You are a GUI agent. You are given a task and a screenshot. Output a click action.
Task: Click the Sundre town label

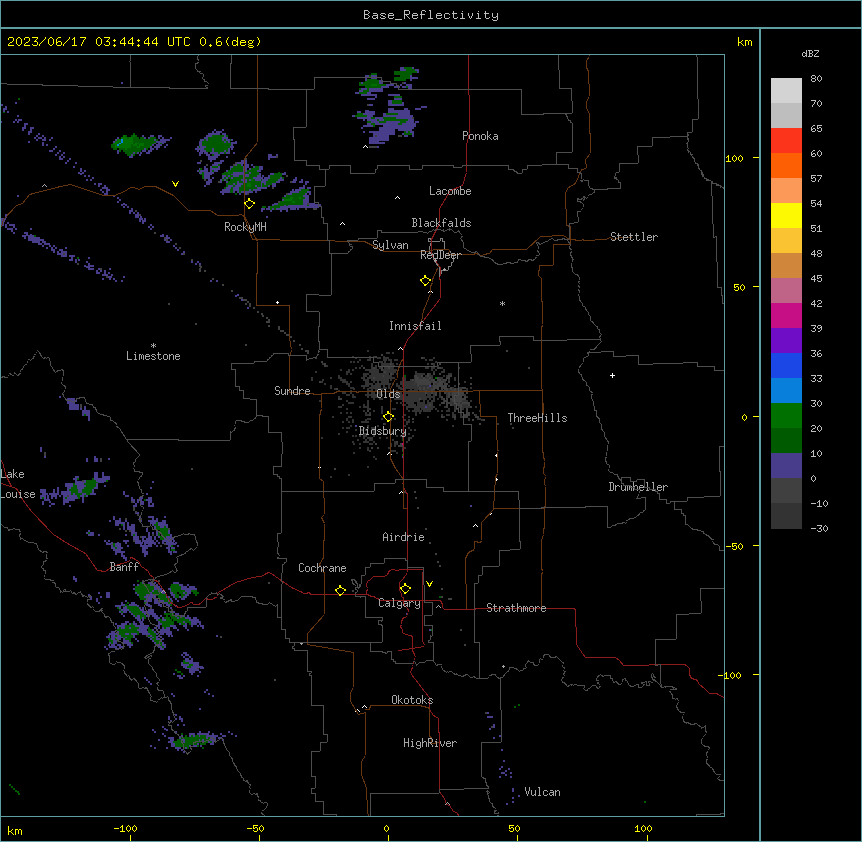click(x=292, y=391)
